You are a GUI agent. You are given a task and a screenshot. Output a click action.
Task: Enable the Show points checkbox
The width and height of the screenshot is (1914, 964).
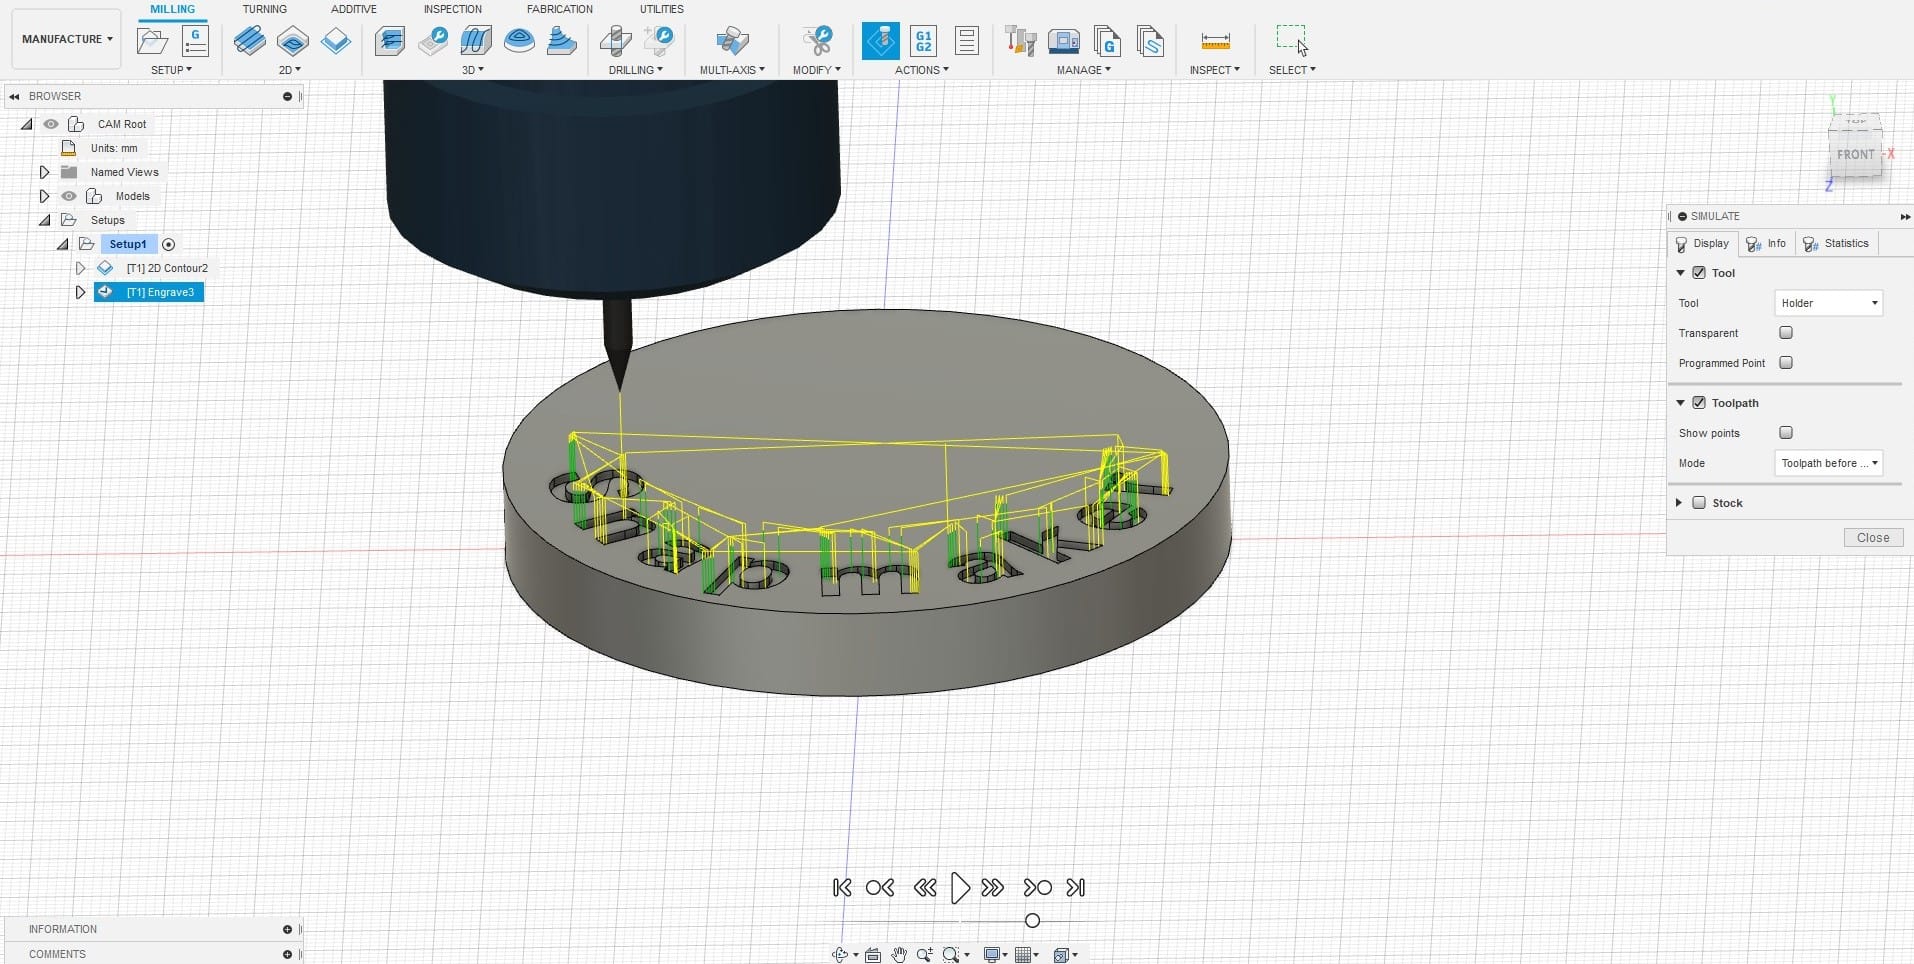click(1786, 432)
